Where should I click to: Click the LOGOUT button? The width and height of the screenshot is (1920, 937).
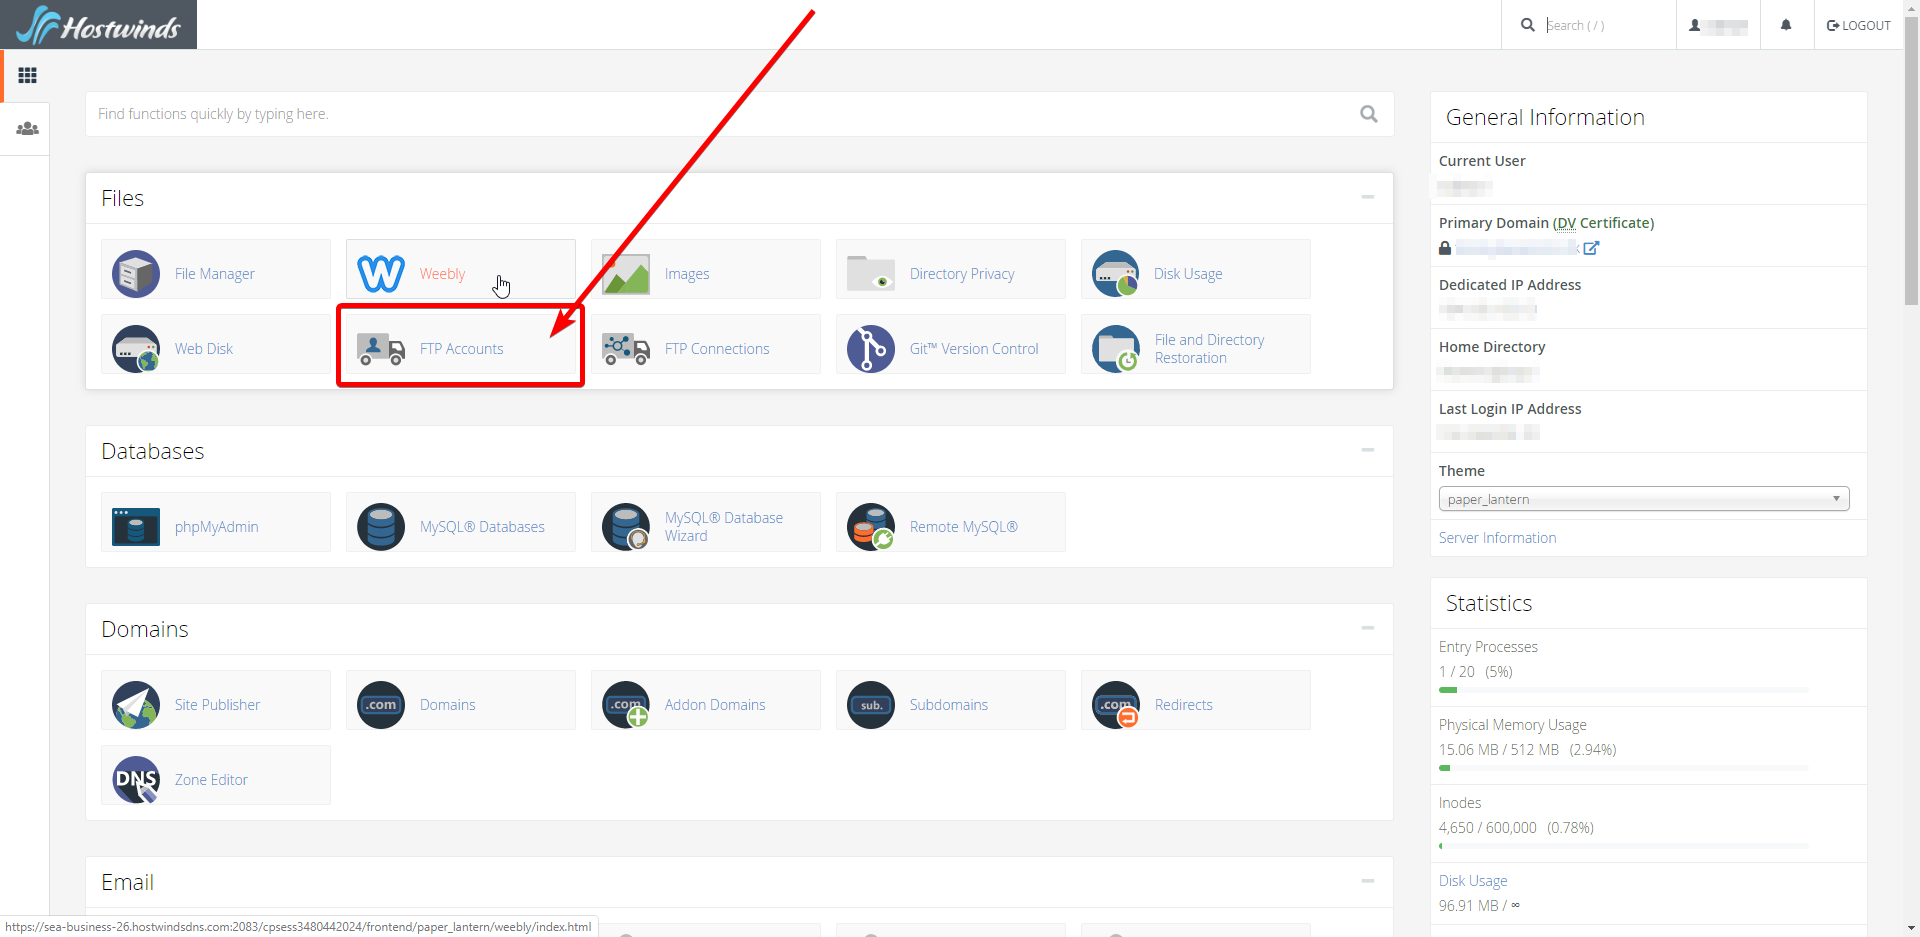(x=1859, y=25)
